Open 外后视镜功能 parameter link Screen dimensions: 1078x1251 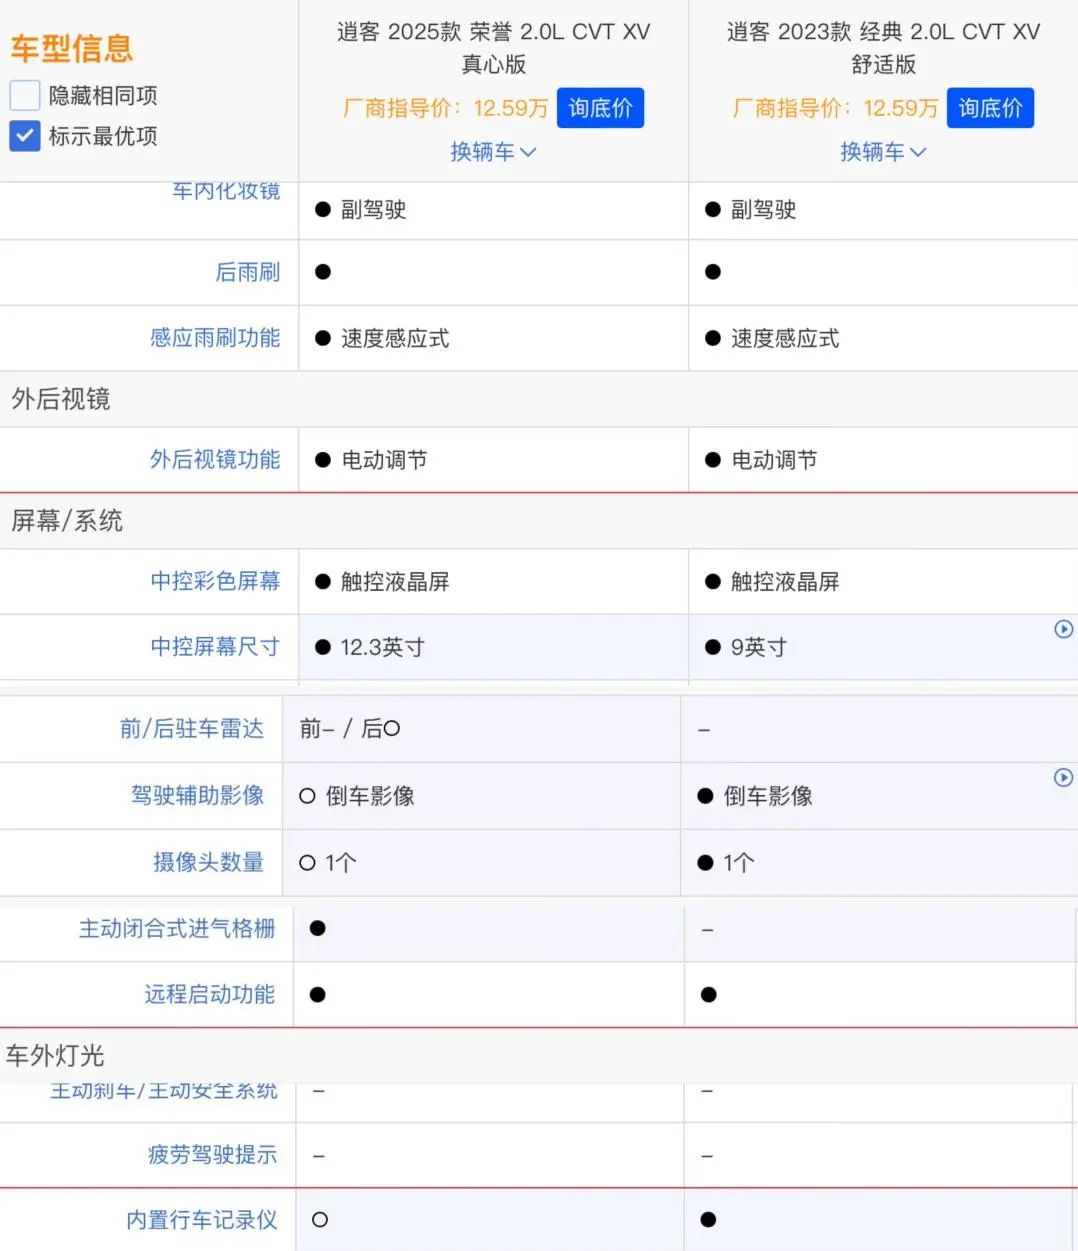(215, 459)
